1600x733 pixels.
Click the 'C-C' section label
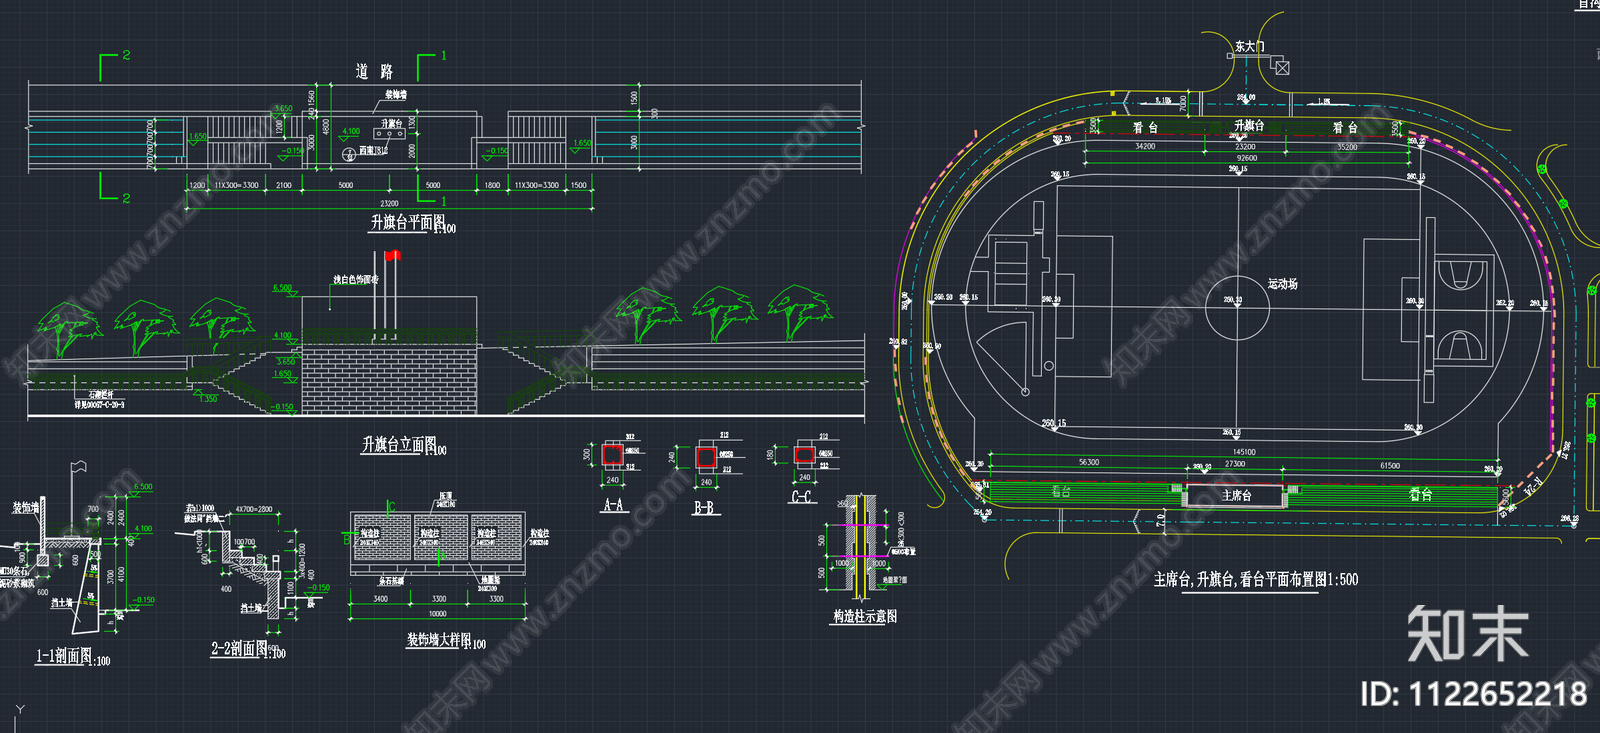(x=802, y=496)
